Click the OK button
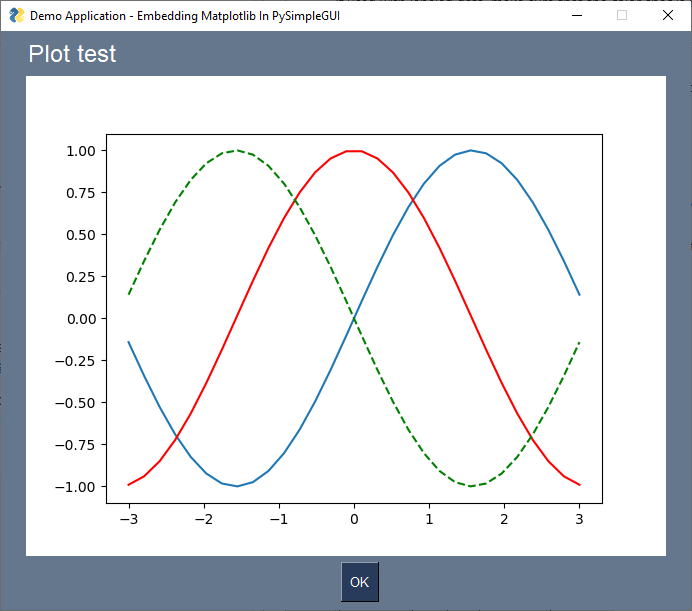This screenshot has height=611, width=692. (360, 582)
